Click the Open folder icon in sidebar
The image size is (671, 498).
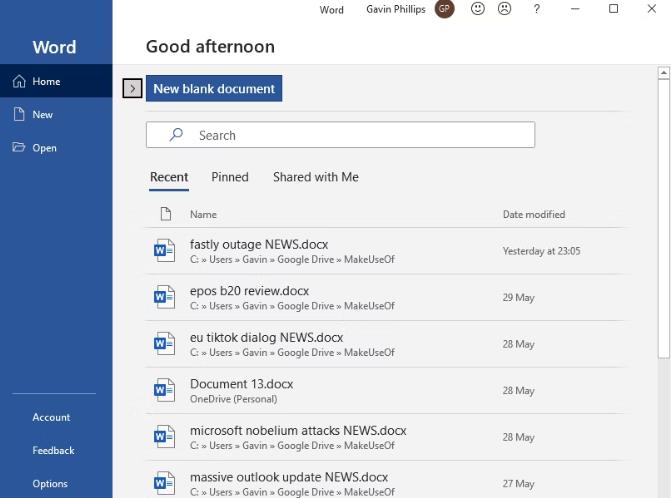pyautogui.click(x=18, y=147)
